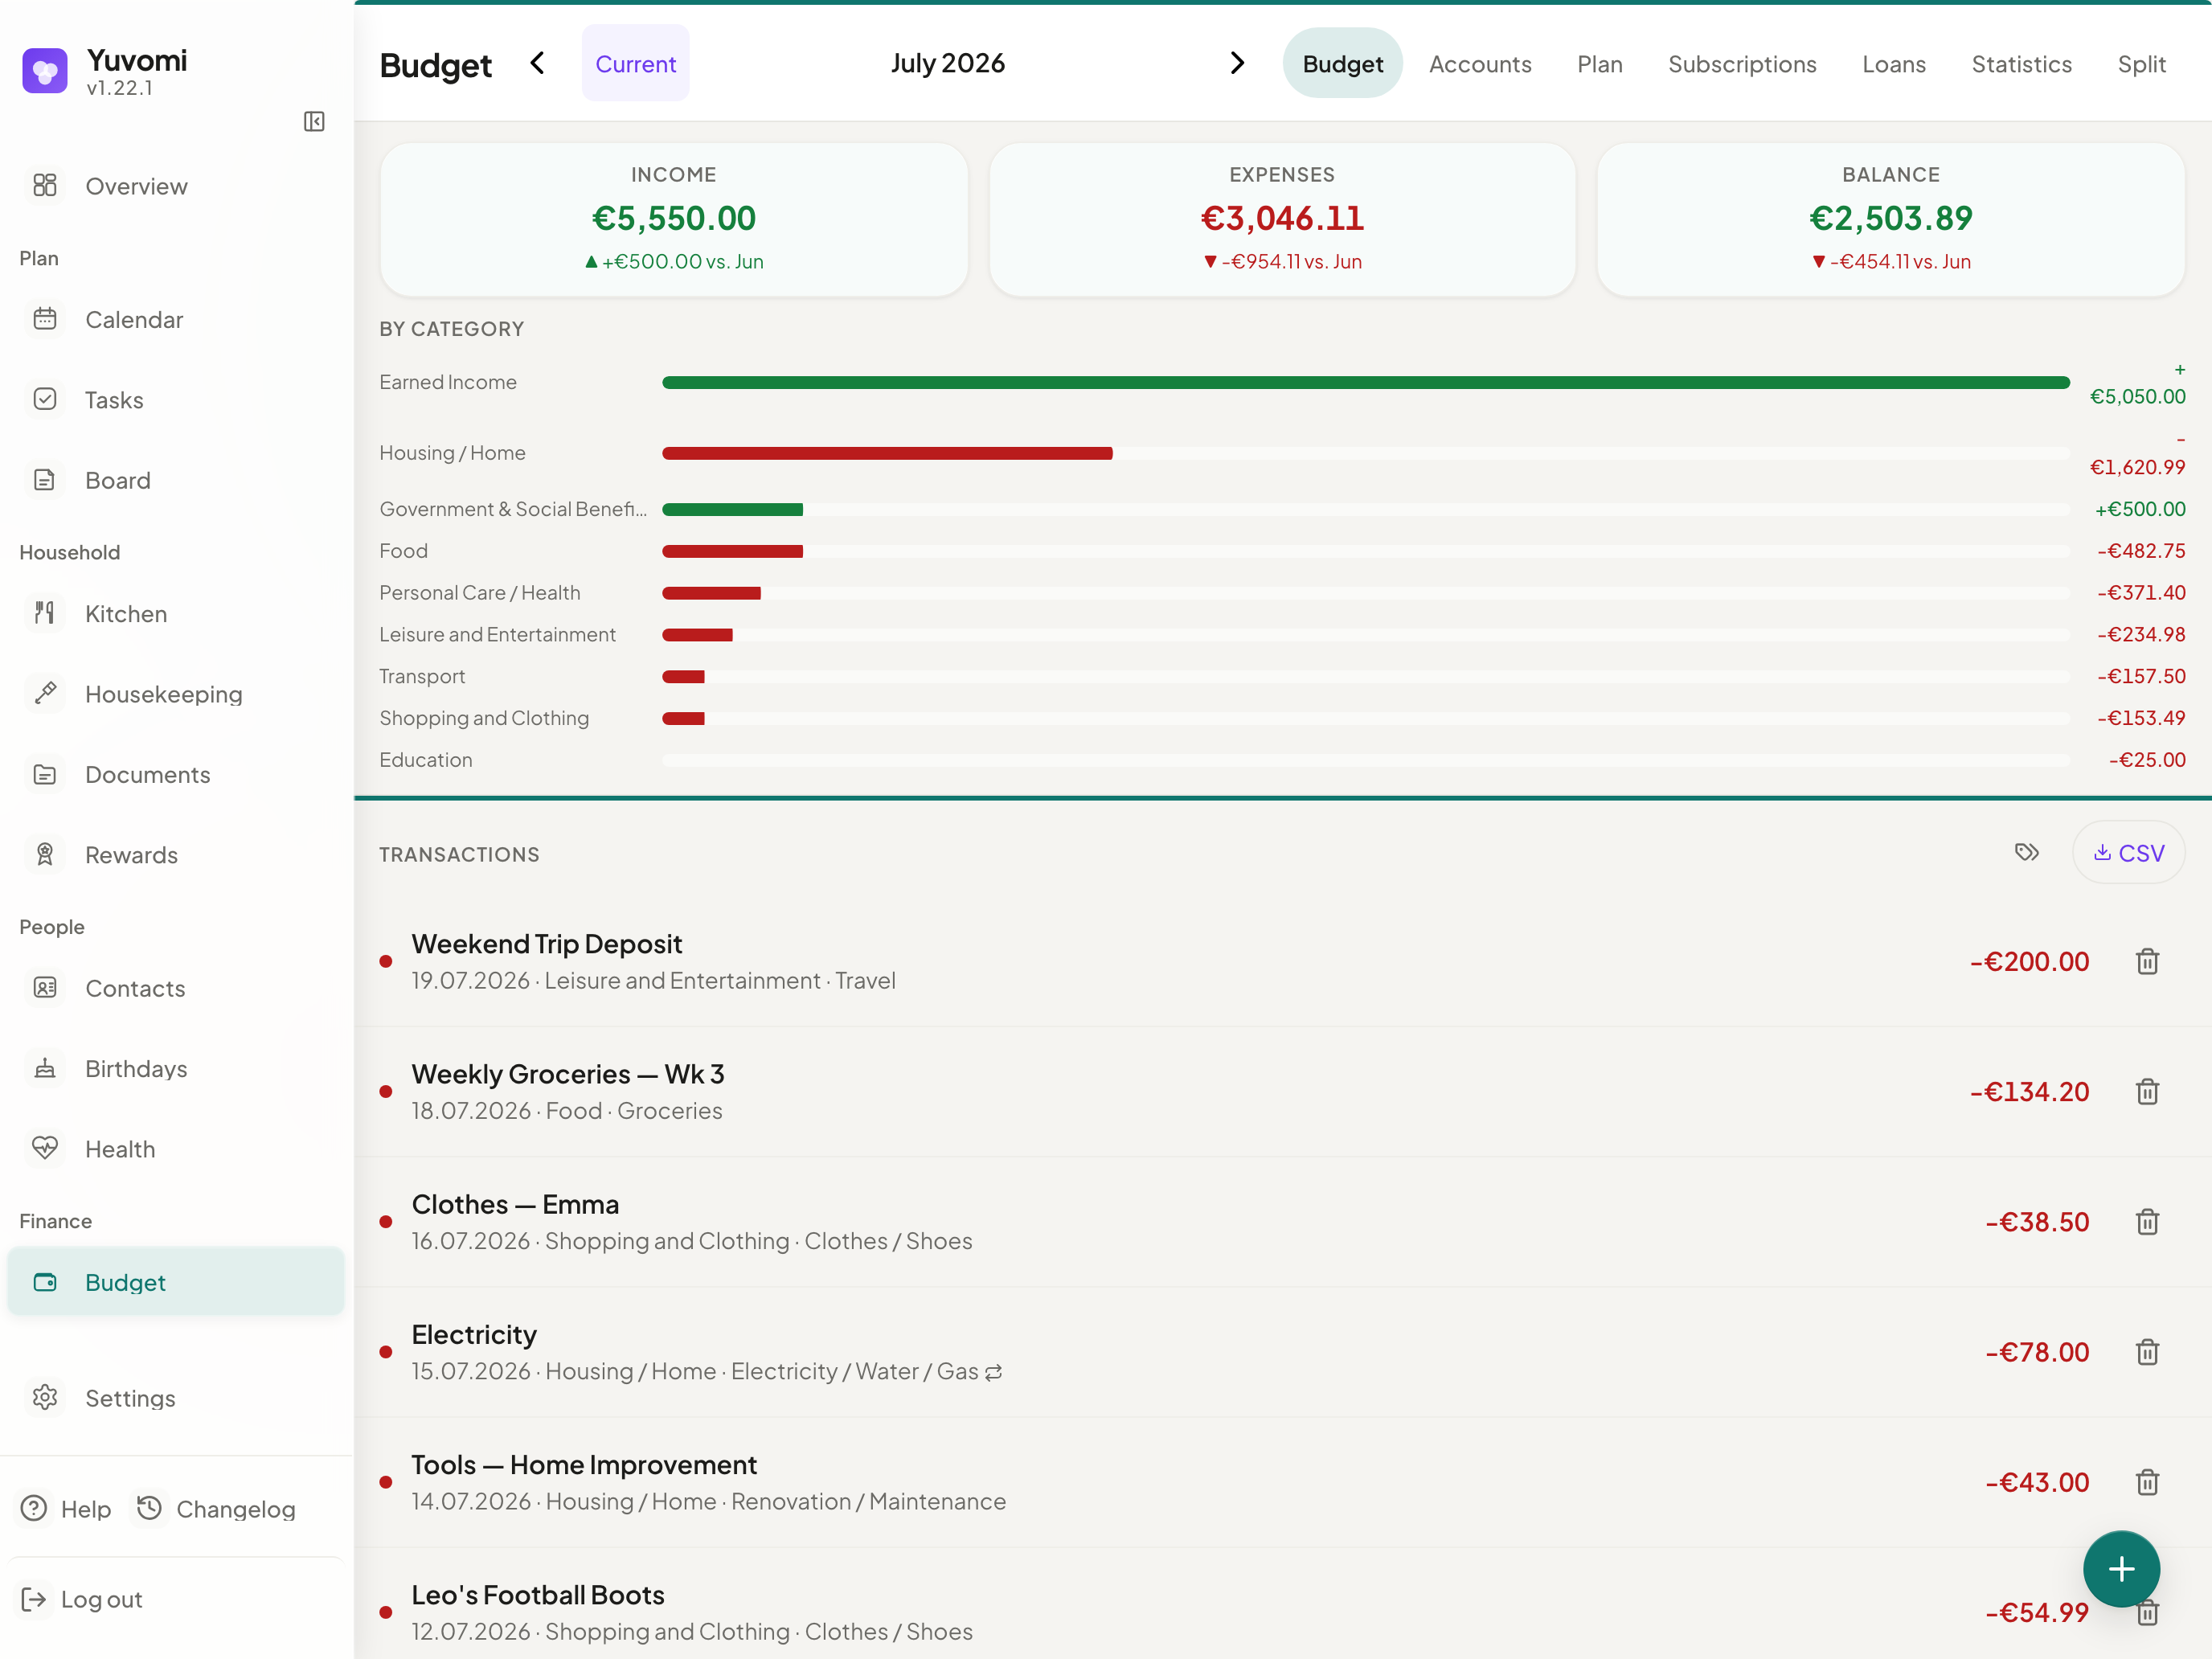The height and width of the screenshot is (1659, 2212).
Task: Delete Weekend Trip Deposit transaction
Action: [2147, 962]
